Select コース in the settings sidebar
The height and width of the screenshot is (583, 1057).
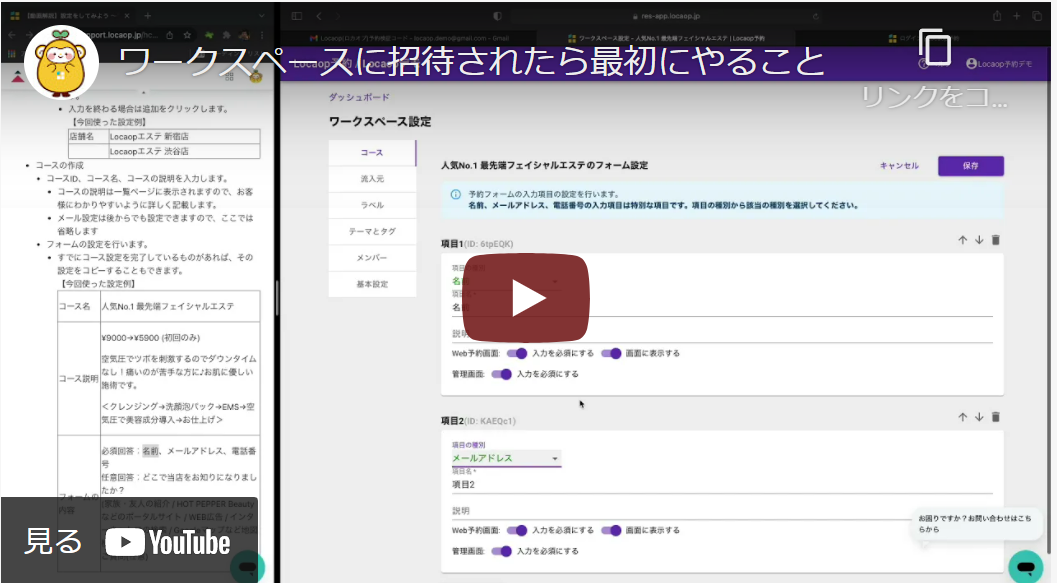point(371,152)
